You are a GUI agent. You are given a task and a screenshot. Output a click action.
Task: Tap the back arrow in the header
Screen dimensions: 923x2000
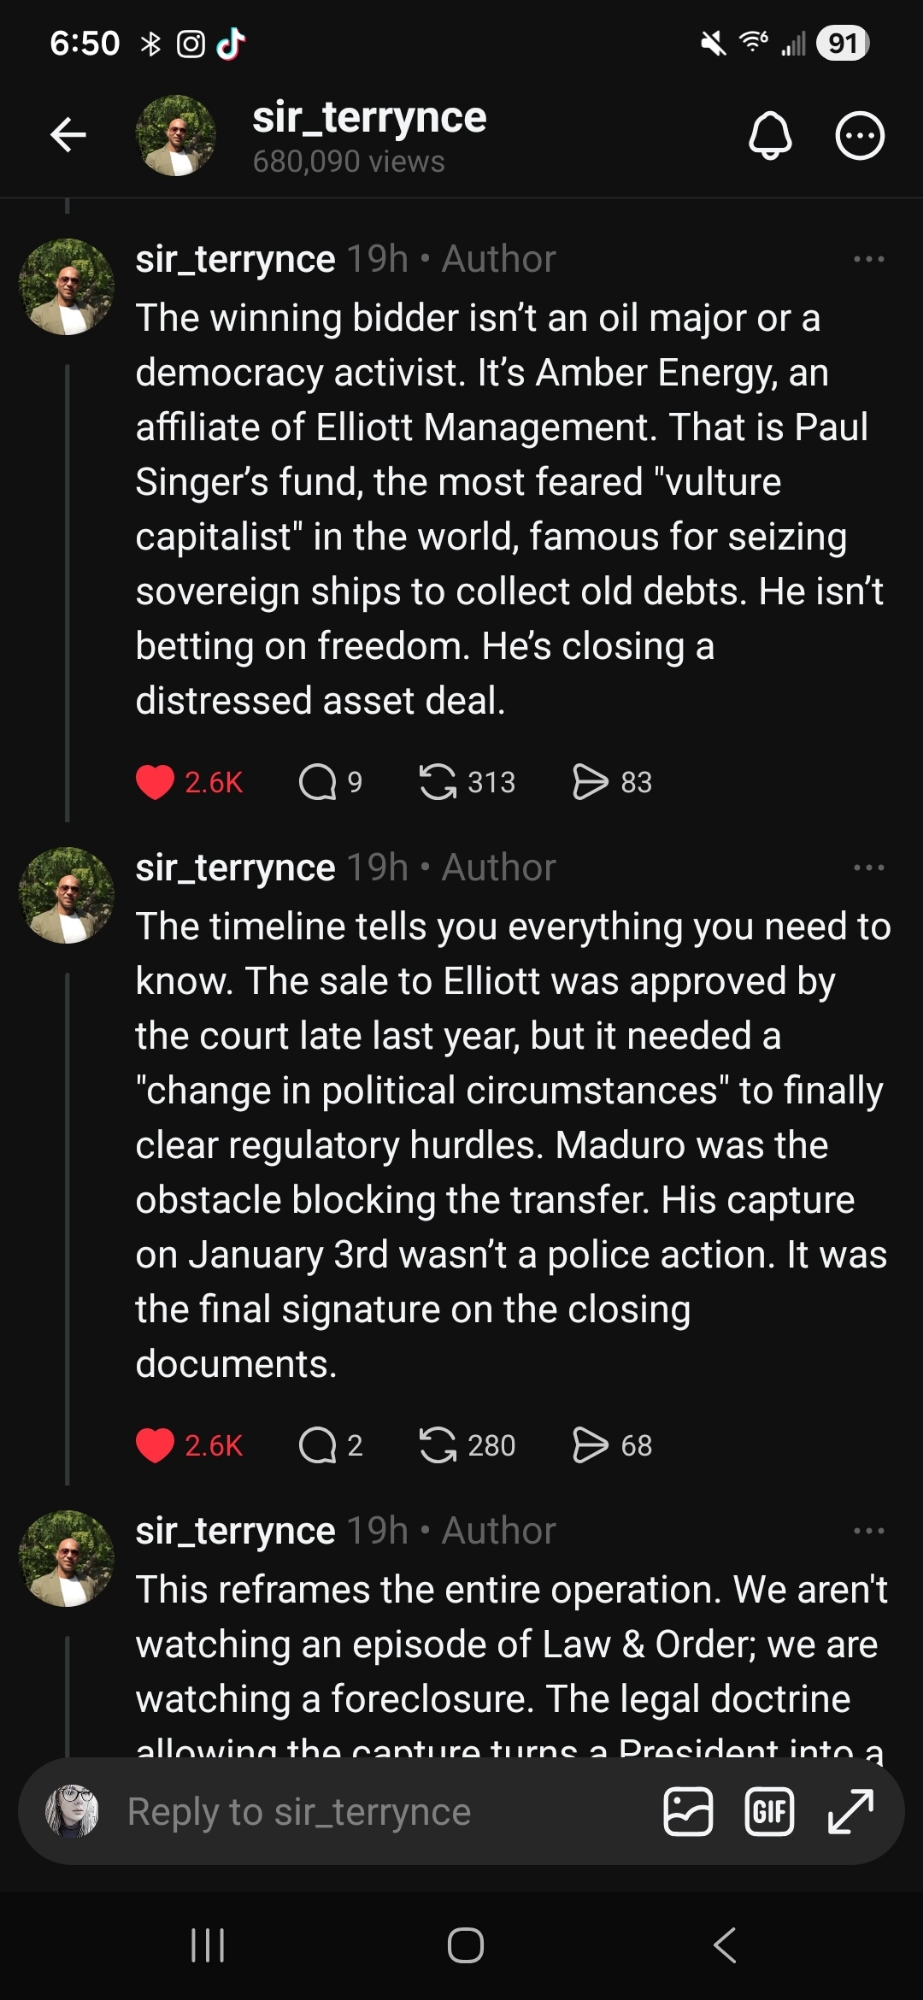click(x=68, y=134)
